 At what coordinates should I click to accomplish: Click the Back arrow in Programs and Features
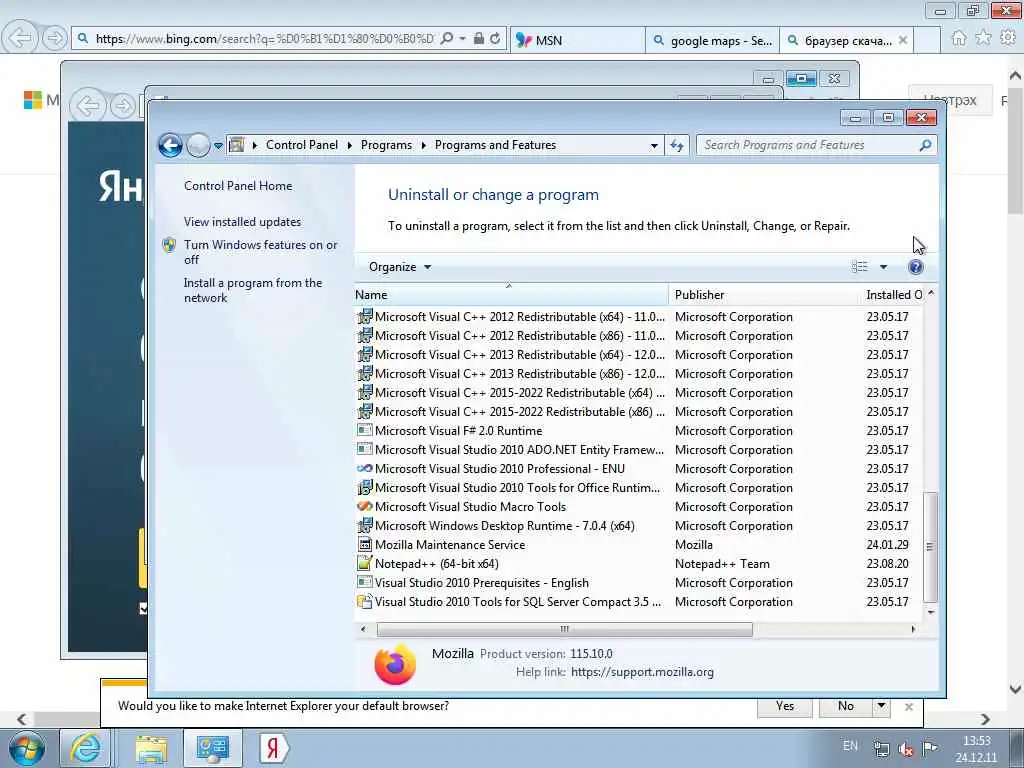point(170,145)
